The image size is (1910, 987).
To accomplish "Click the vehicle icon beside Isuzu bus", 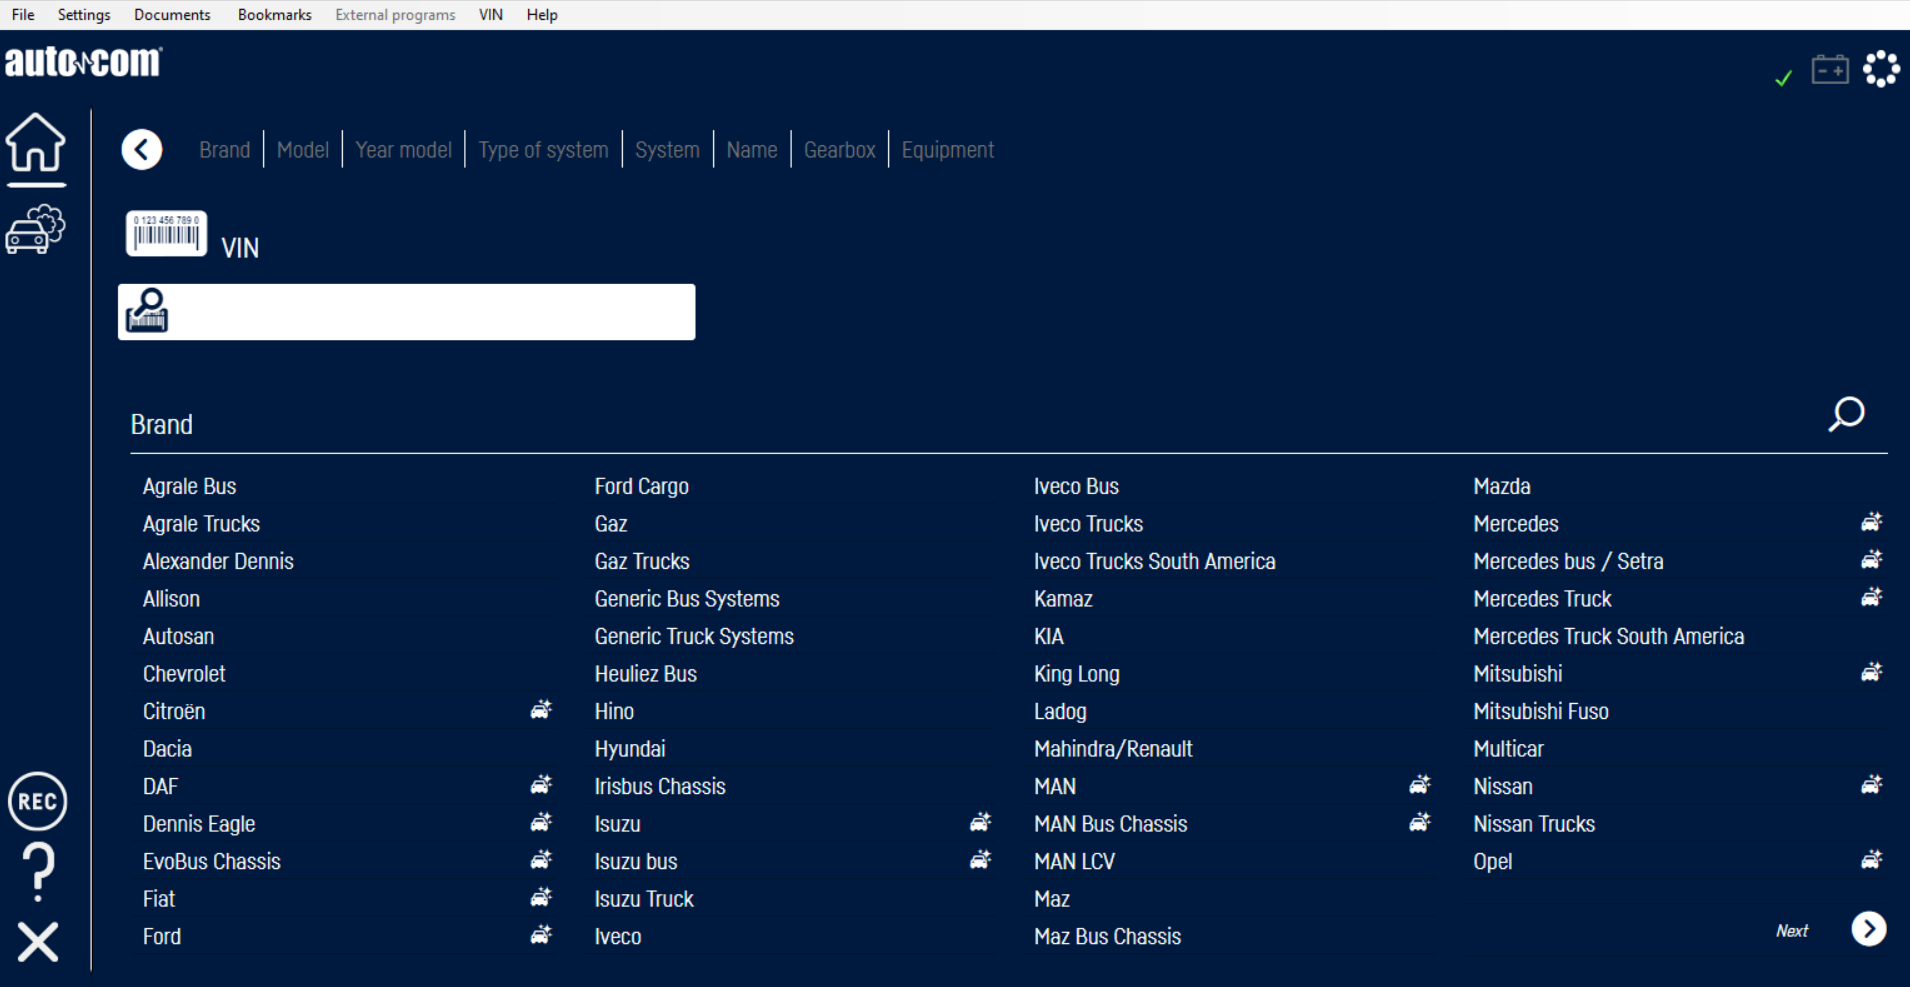I will tap(981, 860).
